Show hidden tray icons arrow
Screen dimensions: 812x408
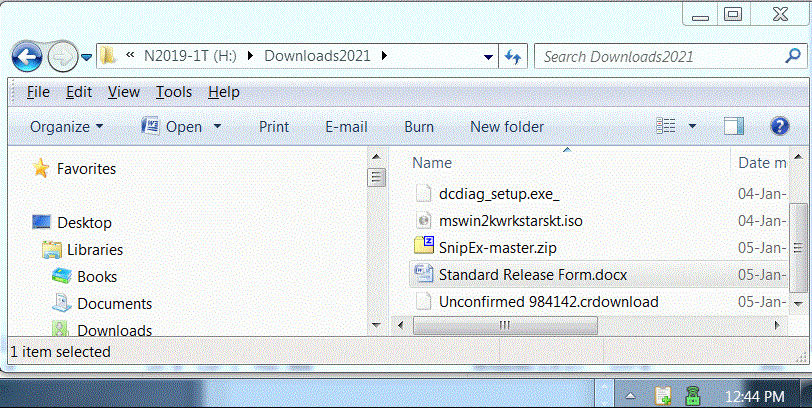click(630, 397)
